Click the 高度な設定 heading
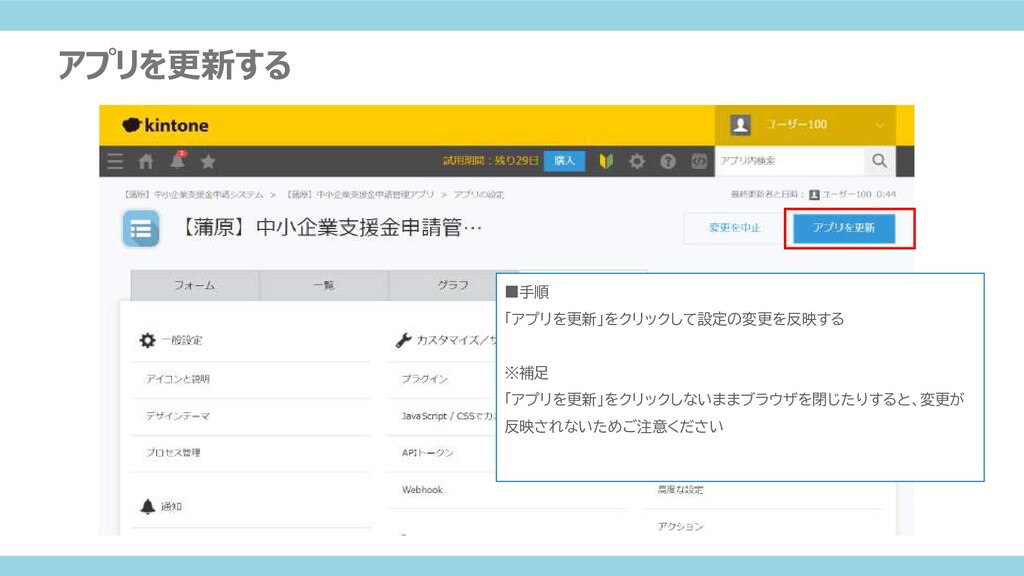 click(x=680, y=490)
